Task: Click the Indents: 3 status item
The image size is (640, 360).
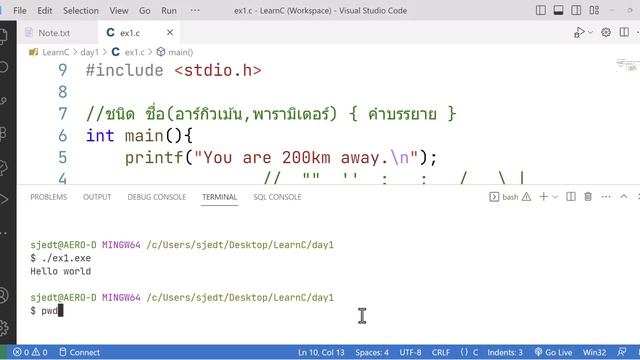Action: tap(505, 352)
